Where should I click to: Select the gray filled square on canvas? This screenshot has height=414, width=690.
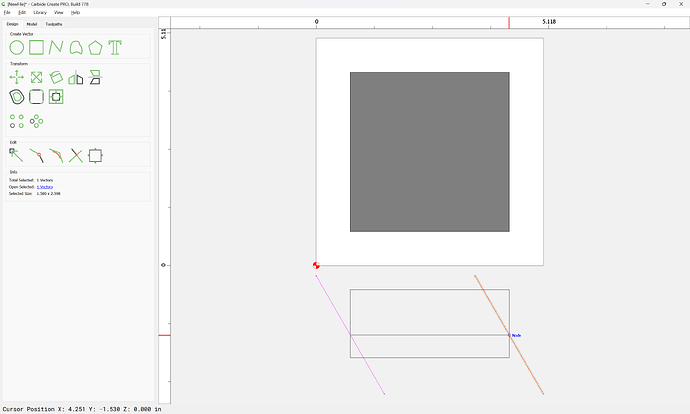click(429, 152)
